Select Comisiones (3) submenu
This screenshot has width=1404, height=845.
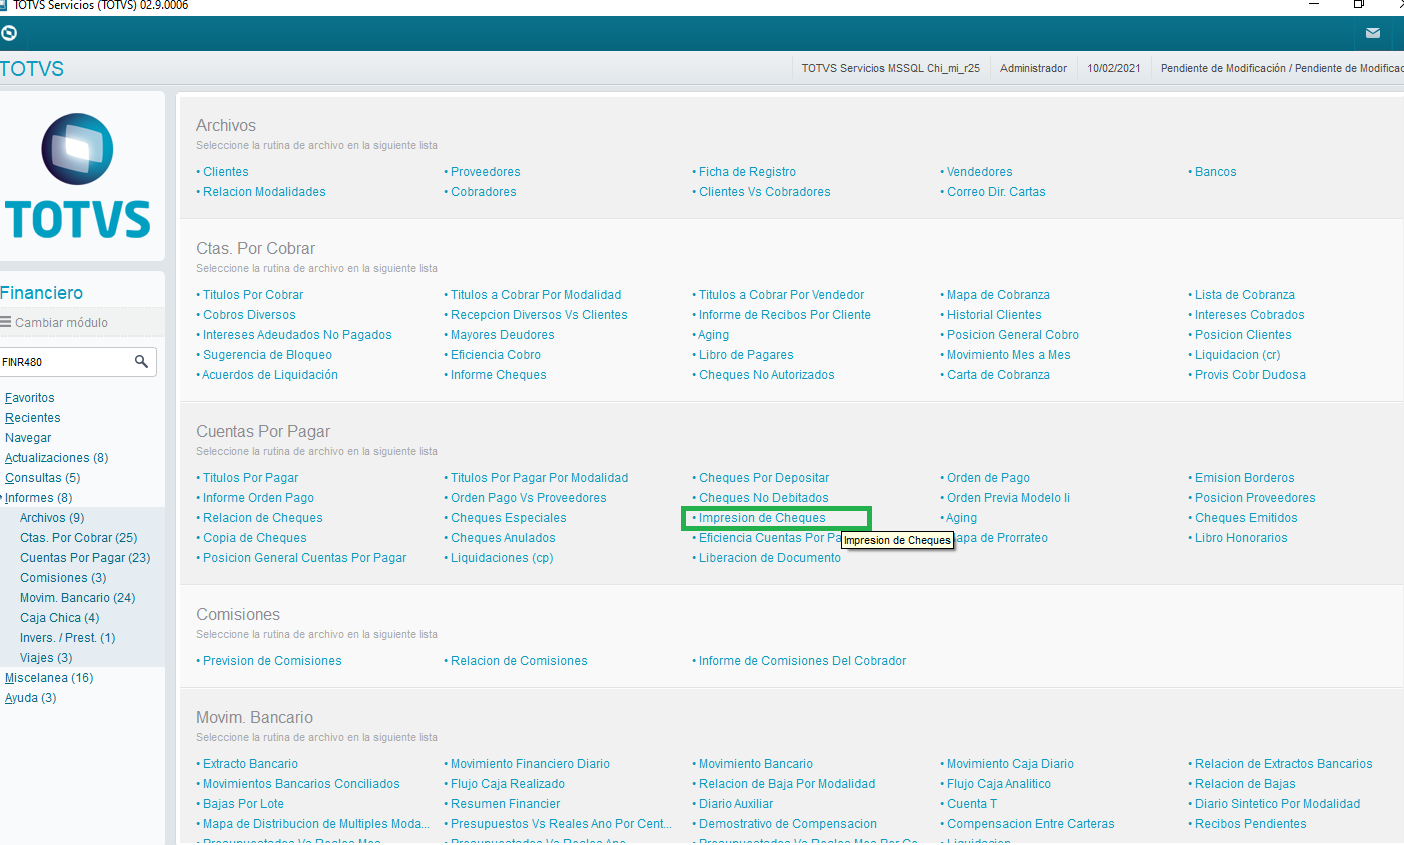(x=63, y=578)
